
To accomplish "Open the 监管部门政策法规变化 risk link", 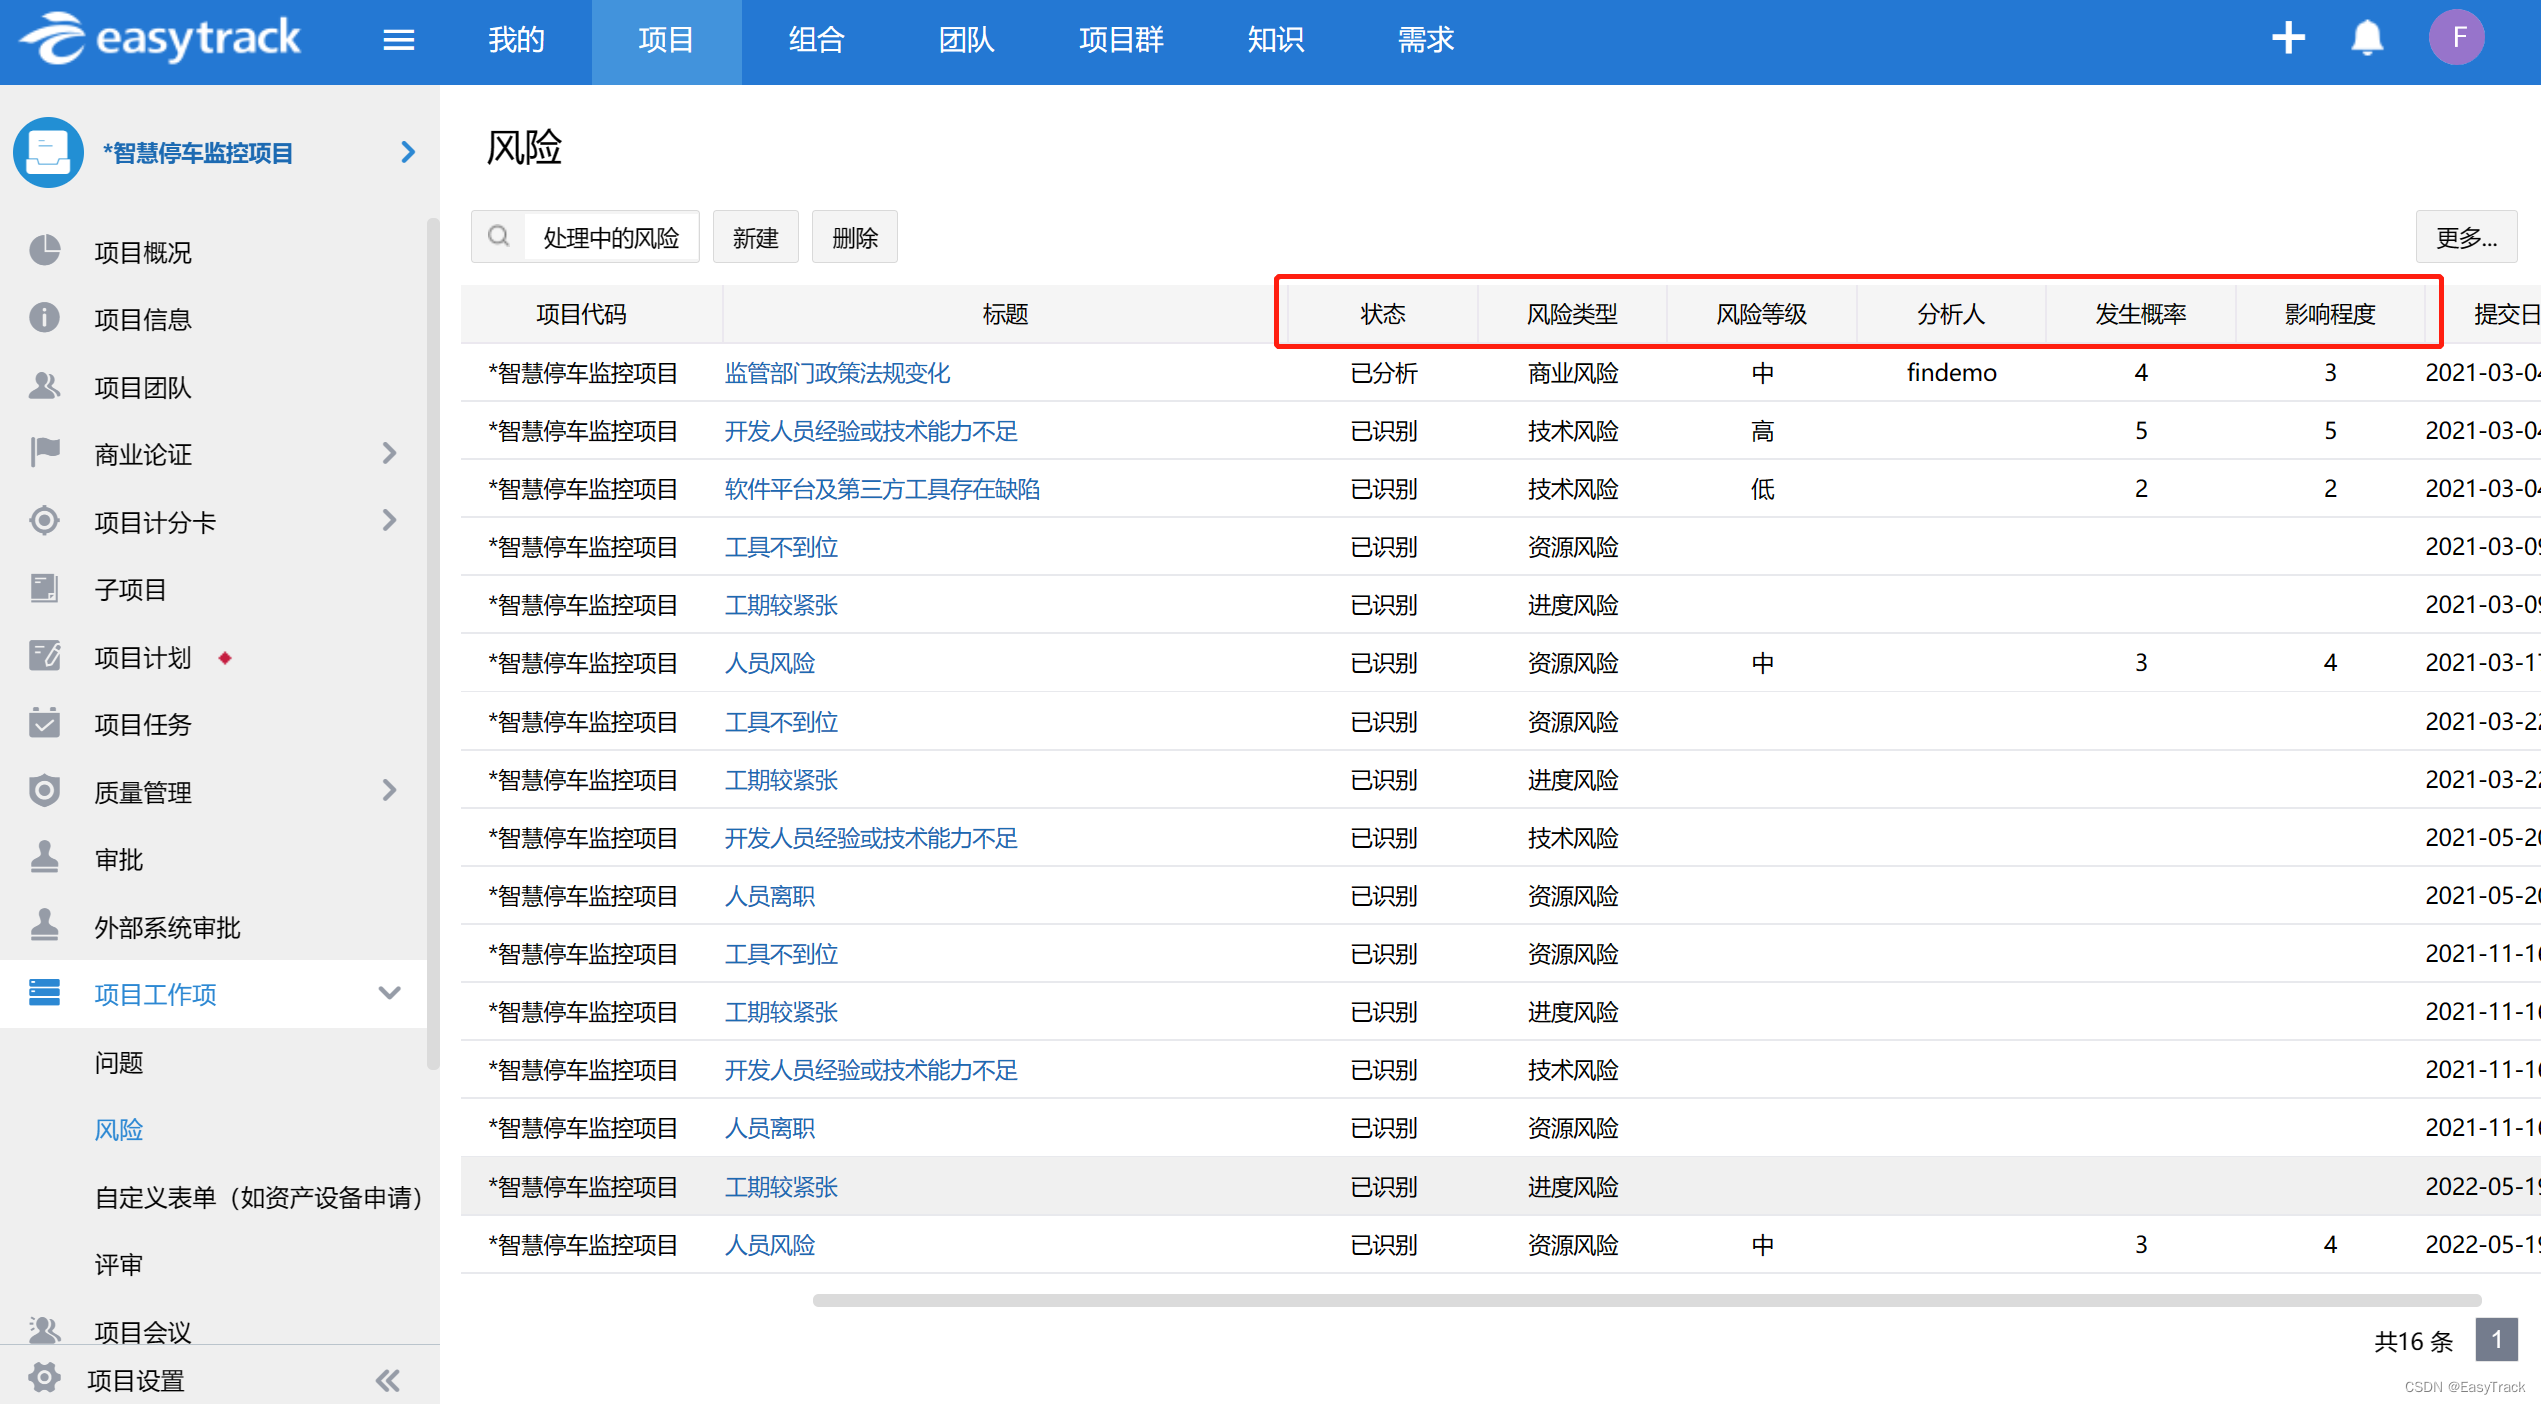I will (x=837, y=373).
